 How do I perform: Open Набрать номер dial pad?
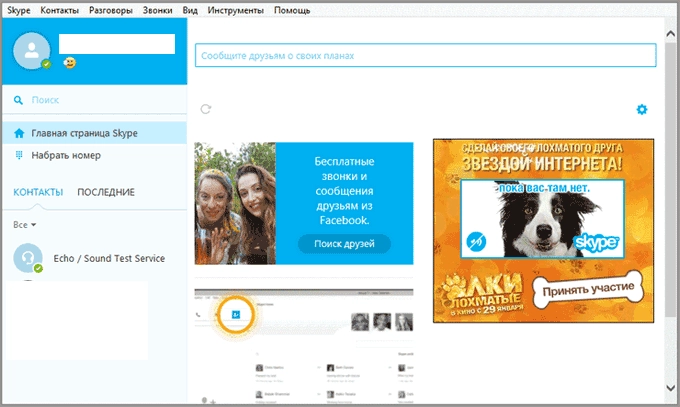pyautogui.click(x=95, y=155)
